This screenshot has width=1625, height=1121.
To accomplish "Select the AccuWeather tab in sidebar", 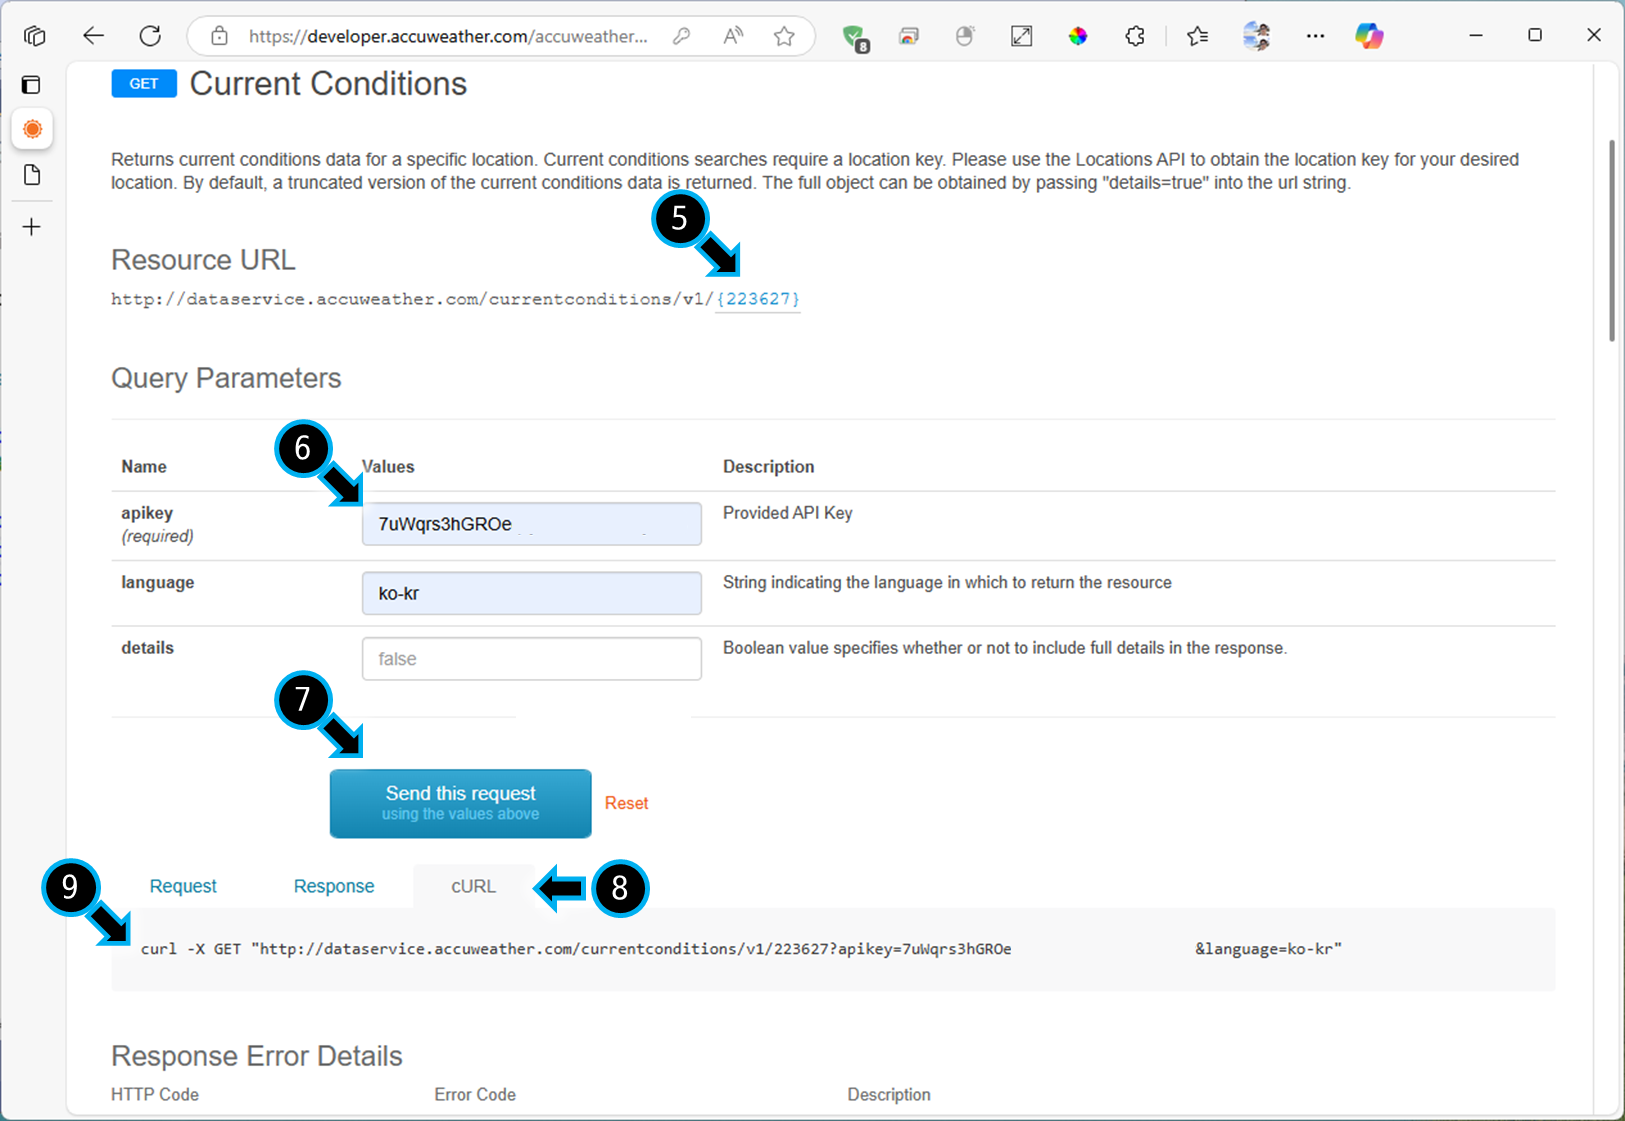I will [33, 129].
